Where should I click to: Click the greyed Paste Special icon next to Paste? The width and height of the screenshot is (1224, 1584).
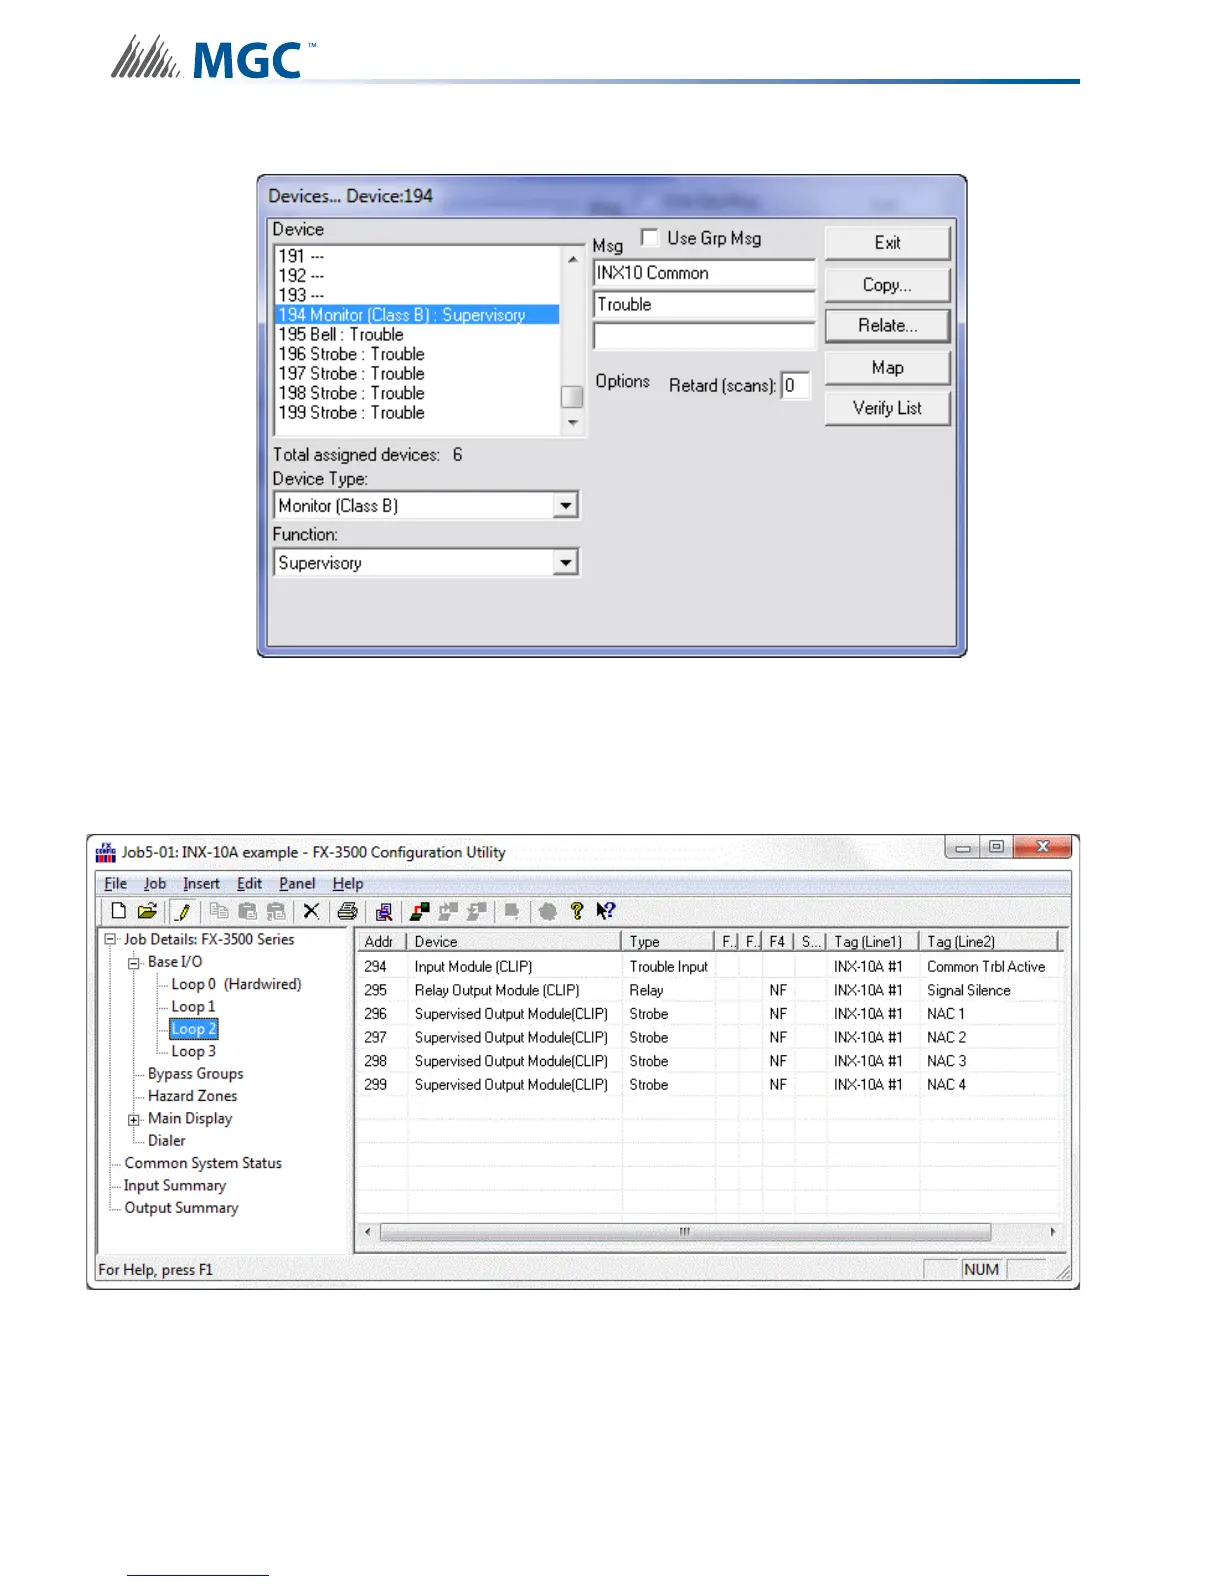click(x=276, y=911)
